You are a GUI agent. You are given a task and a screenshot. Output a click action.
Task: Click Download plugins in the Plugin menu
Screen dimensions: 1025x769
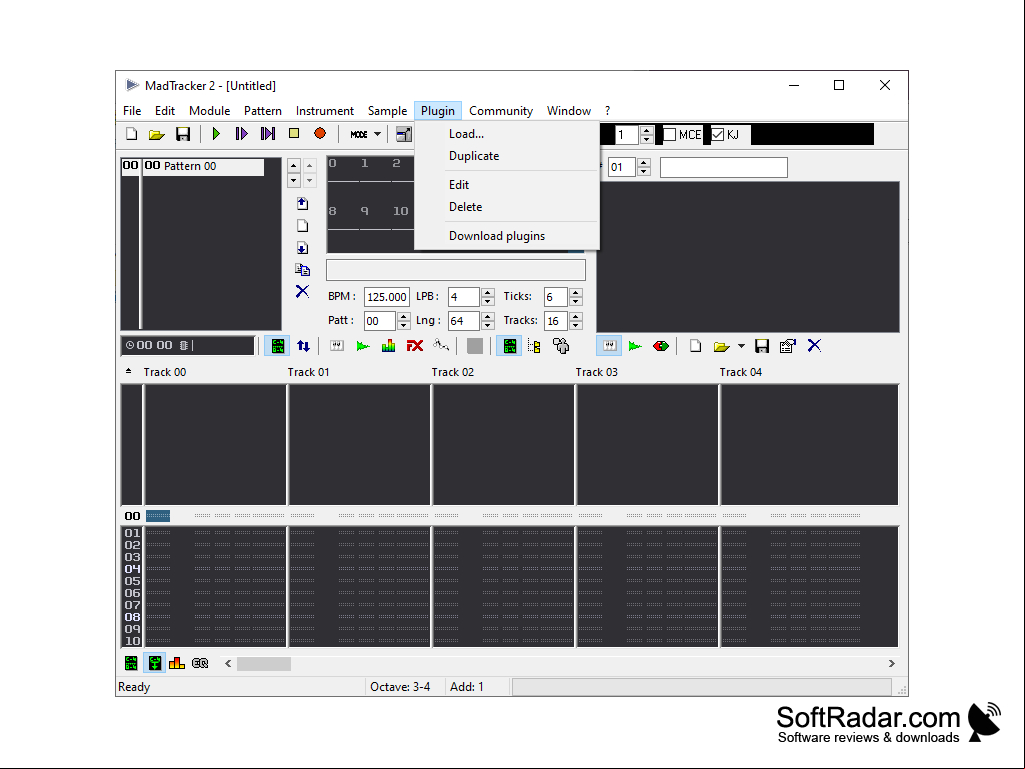coord(497,236)
